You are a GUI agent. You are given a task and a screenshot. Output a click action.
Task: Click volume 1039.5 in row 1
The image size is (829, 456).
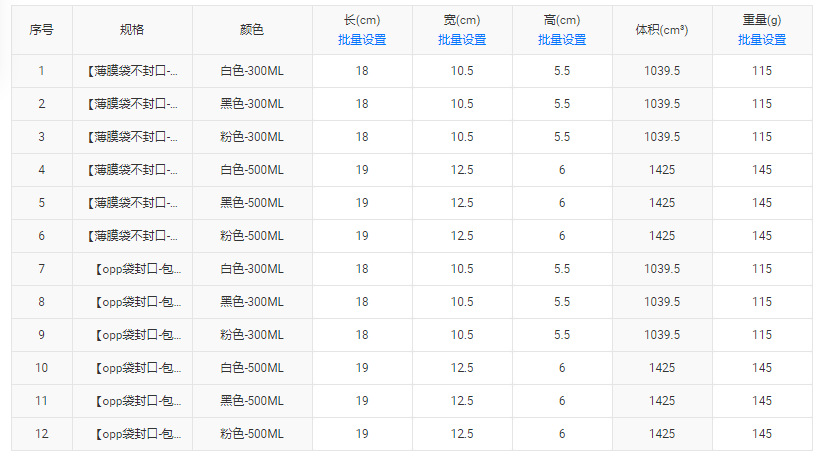coord(662,71)
